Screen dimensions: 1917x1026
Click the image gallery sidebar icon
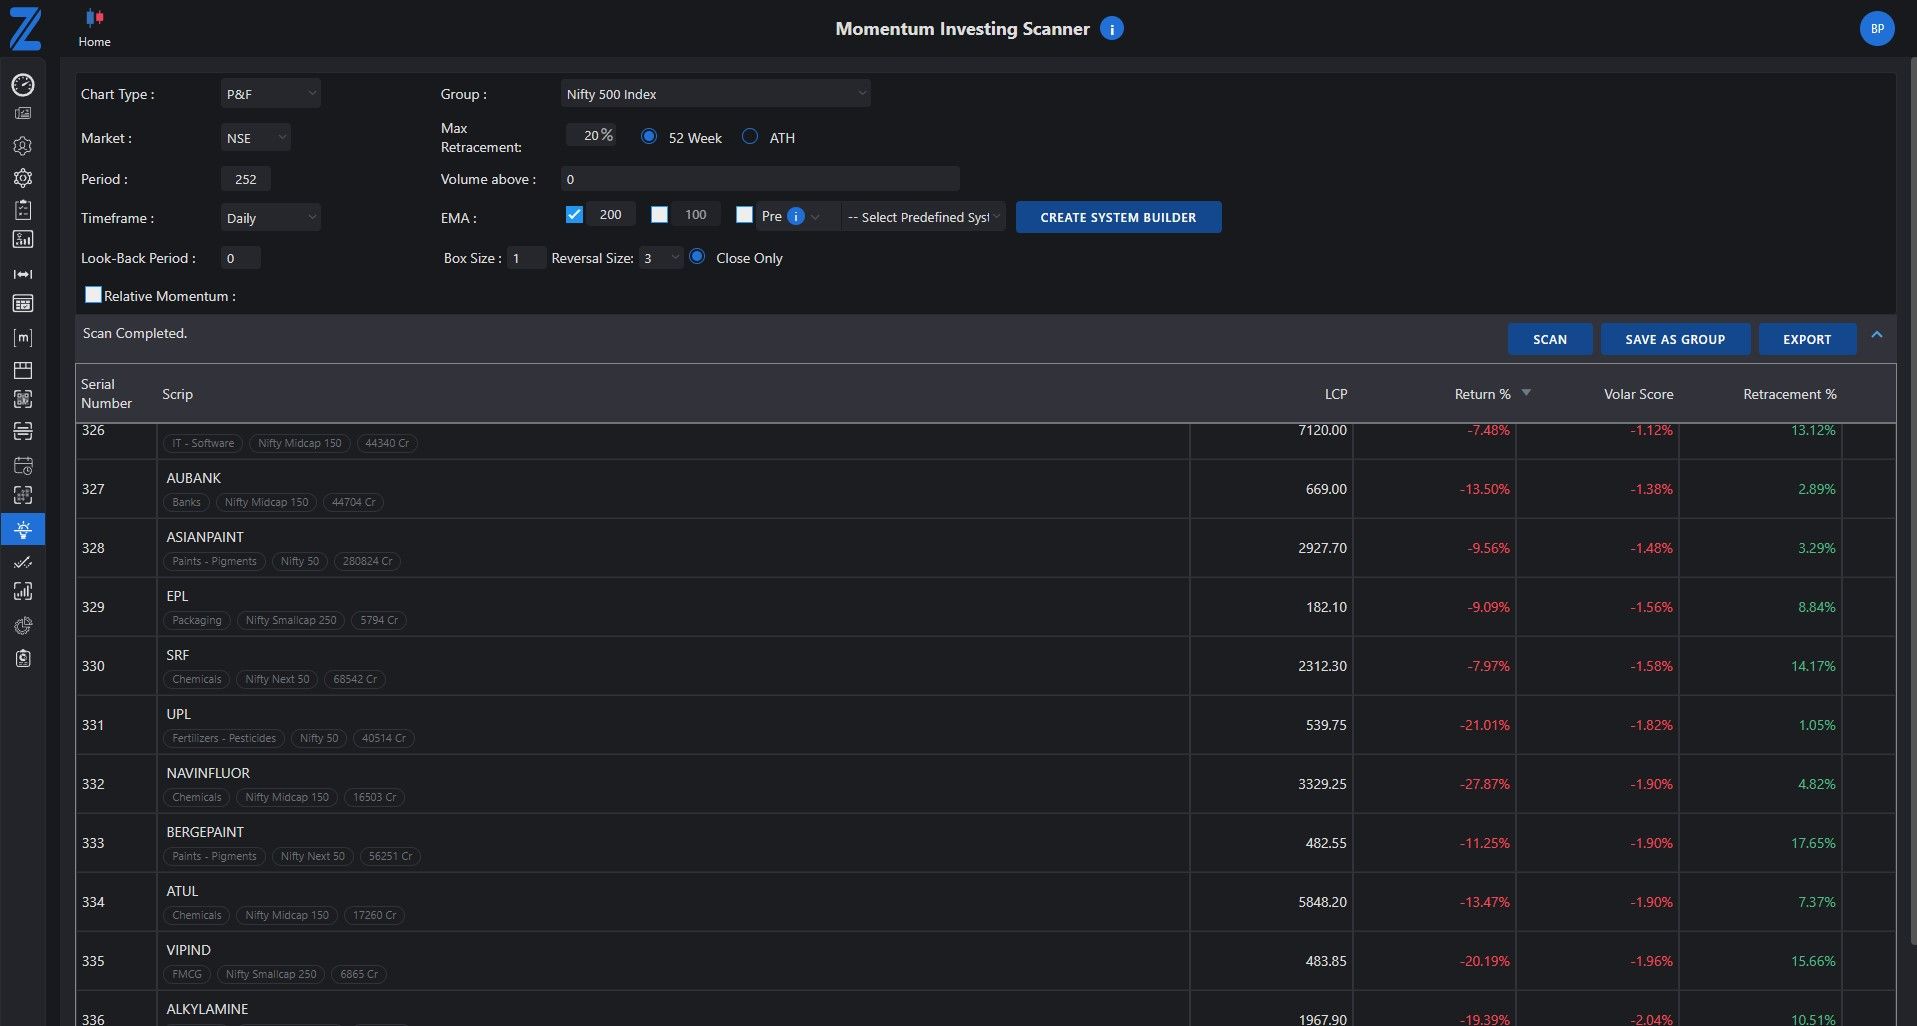click(x=23, y=114)
